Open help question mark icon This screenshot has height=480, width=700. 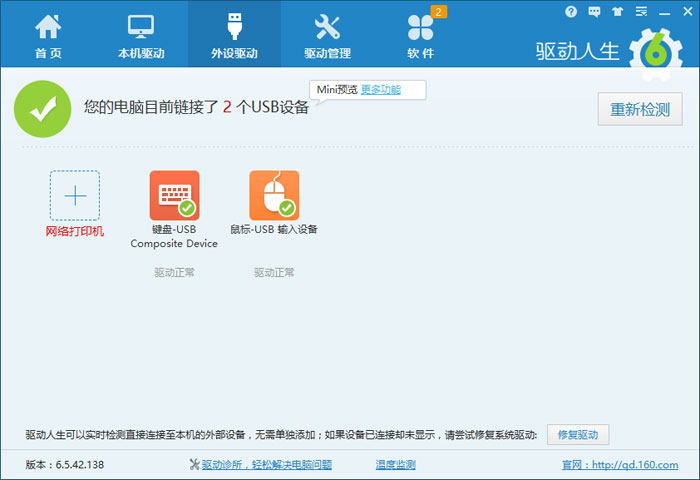click(x=571, y=12)
